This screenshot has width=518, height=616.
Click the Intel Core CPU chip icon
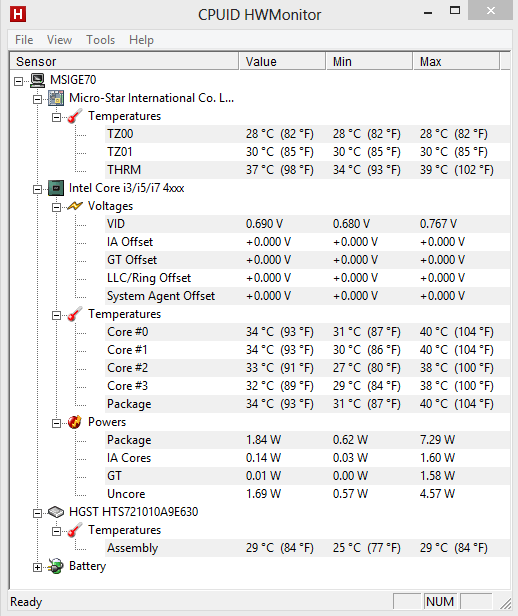point(56,188)
